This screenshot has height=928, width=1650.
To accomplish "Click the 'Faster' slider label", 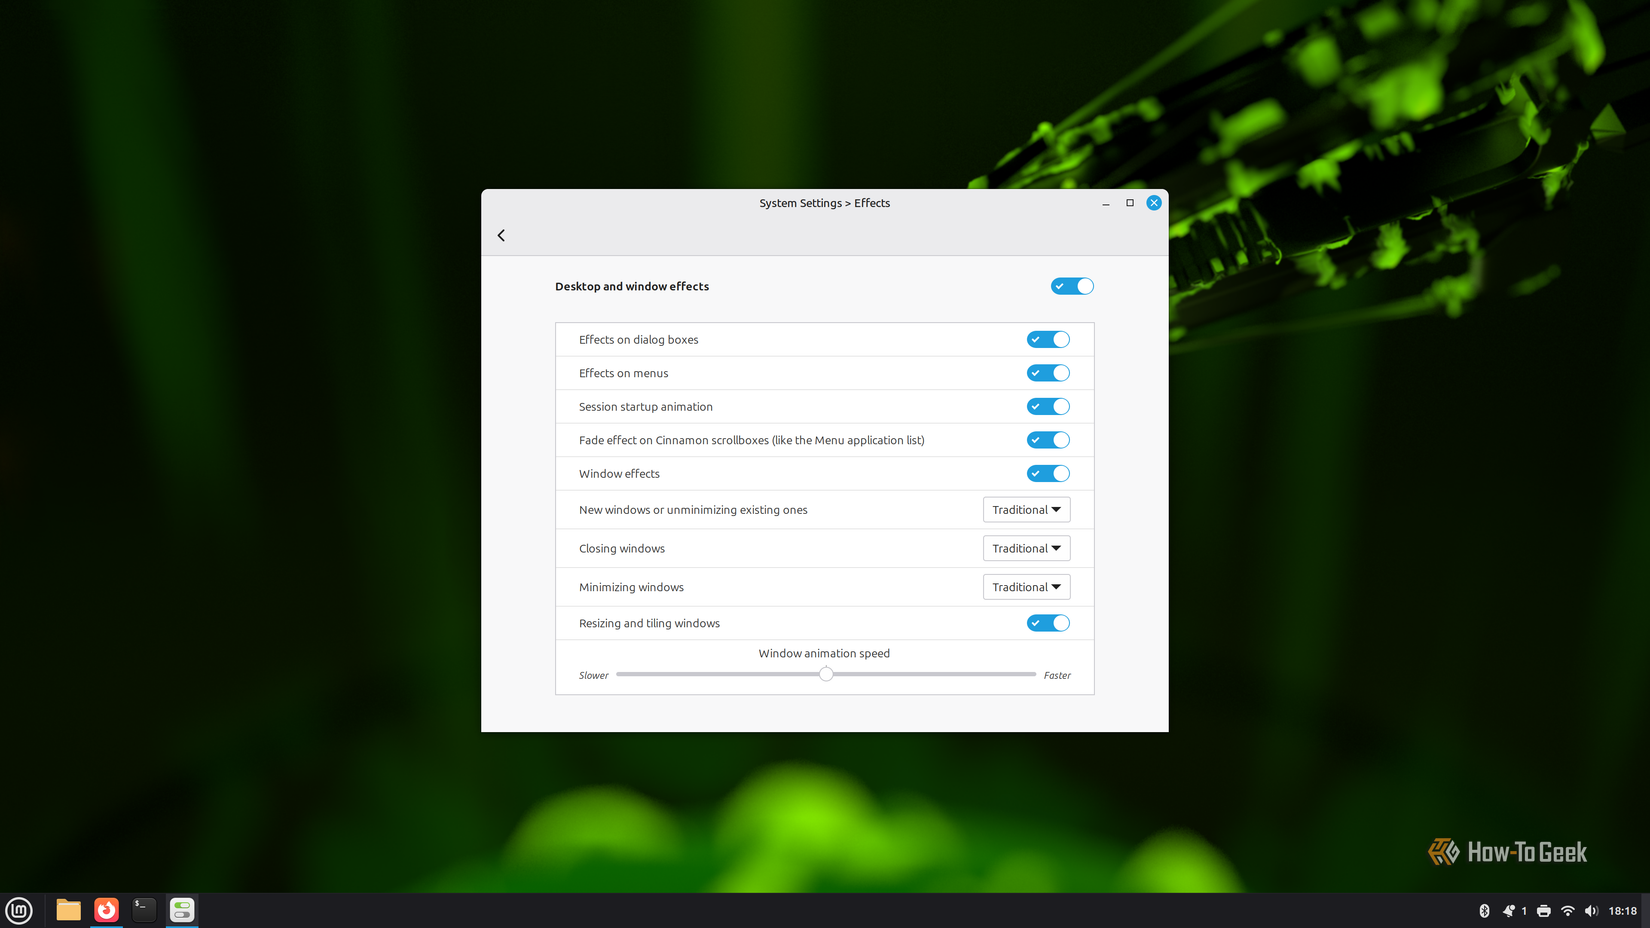I will point(1057,675).
